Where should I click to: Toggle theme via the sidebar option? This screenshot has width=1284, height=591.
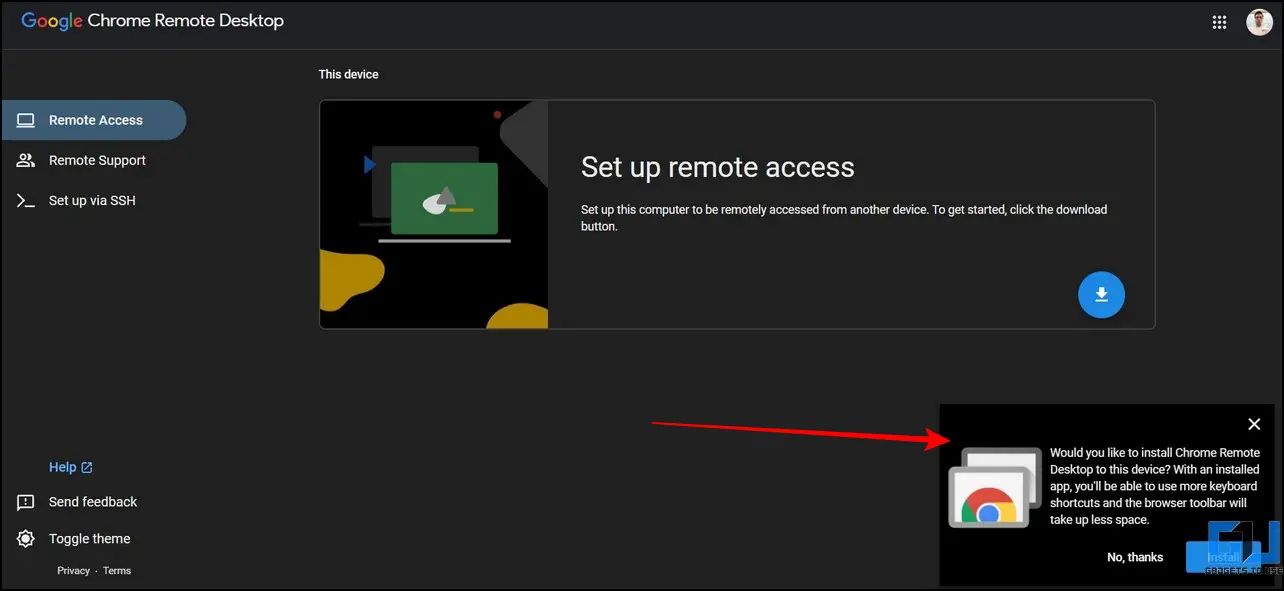(90, 539)
